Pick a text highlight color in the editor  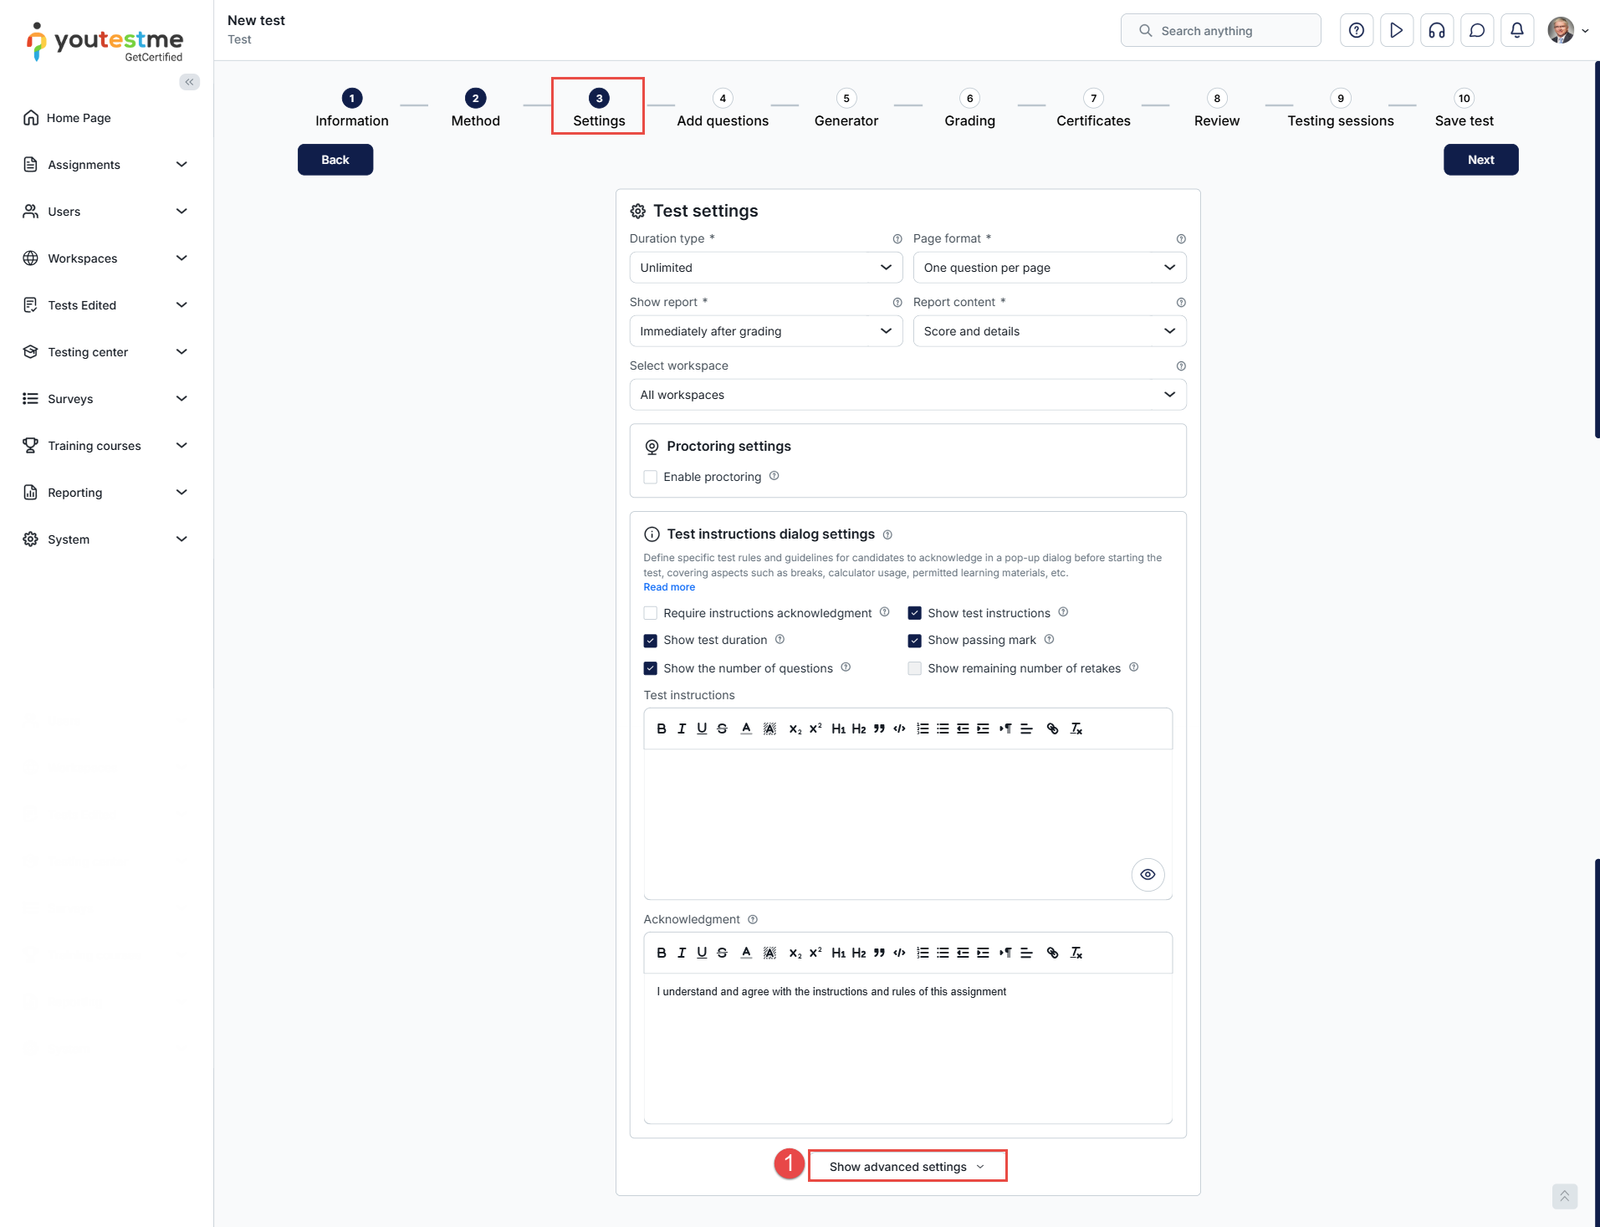coord(769,728)
